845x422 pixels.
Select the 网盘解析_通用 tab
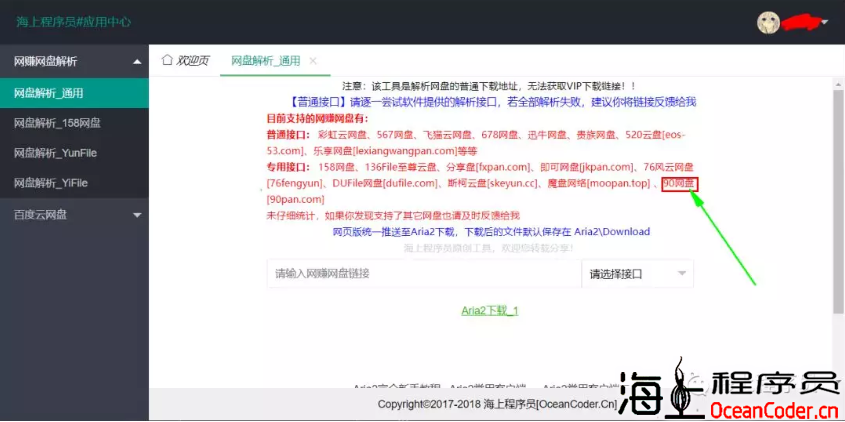tap(265, 61)
